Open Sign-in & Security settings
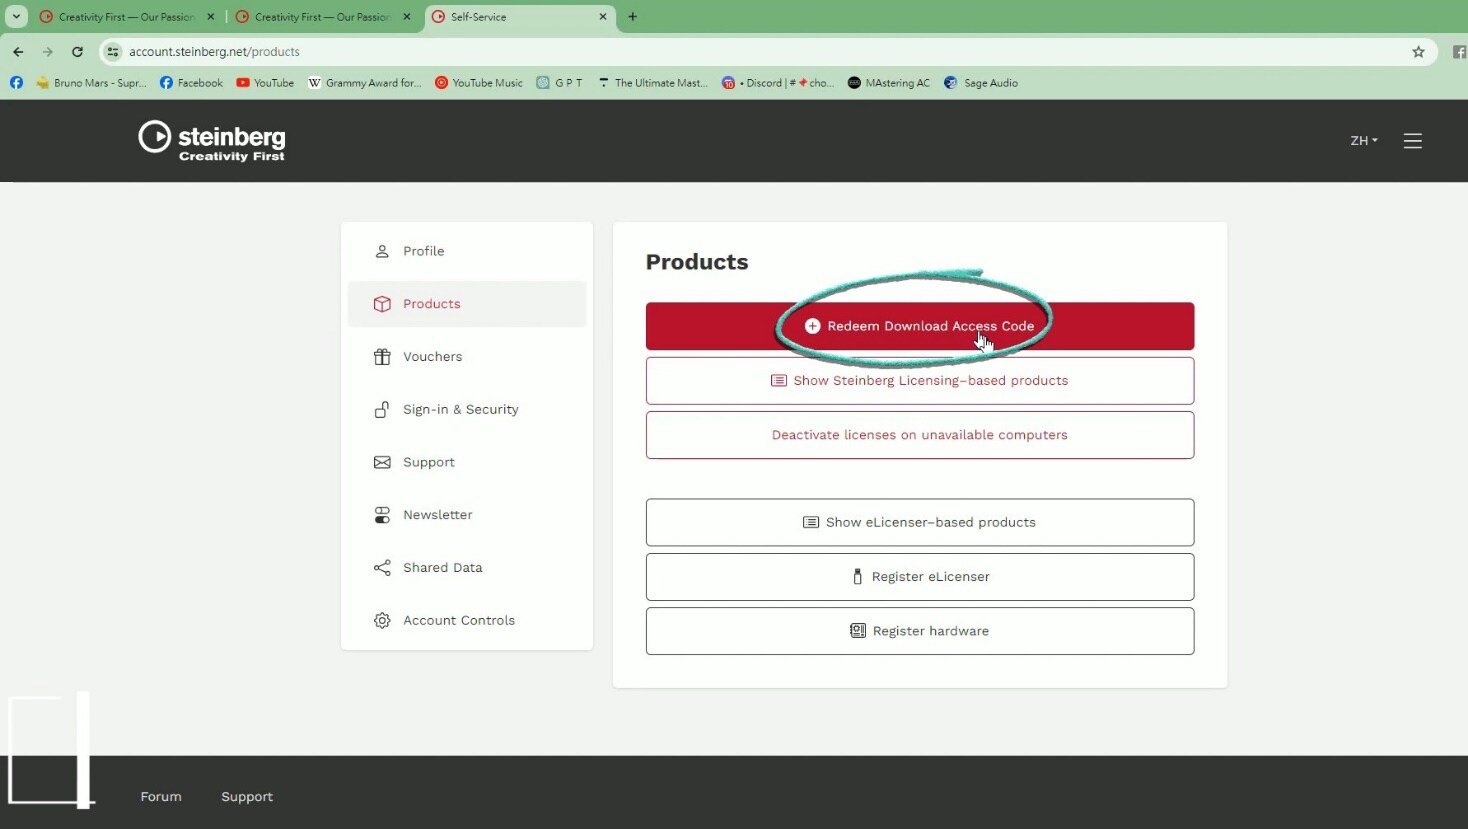The width and height of the screenshot is (1468, 829). [x=460, y=410]
